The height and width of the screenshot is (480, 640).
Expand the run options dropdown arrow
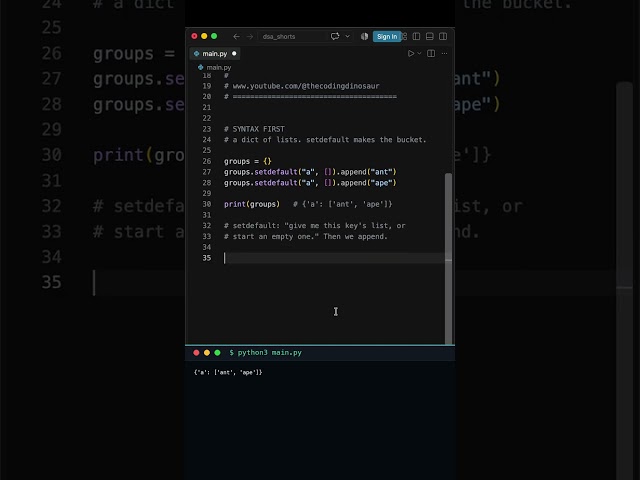[419, 53]
